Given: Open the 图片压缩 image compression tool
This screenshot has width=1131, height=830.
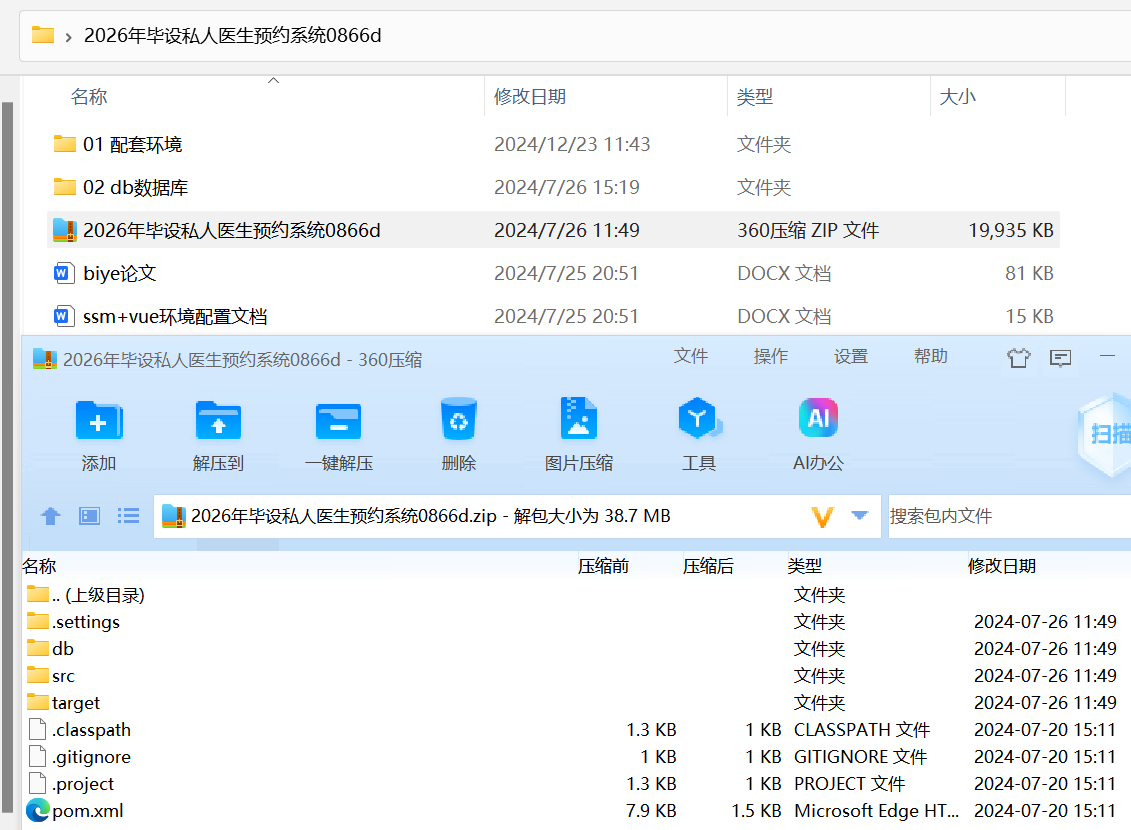Looking at the screenshot, I should point(578,418).
